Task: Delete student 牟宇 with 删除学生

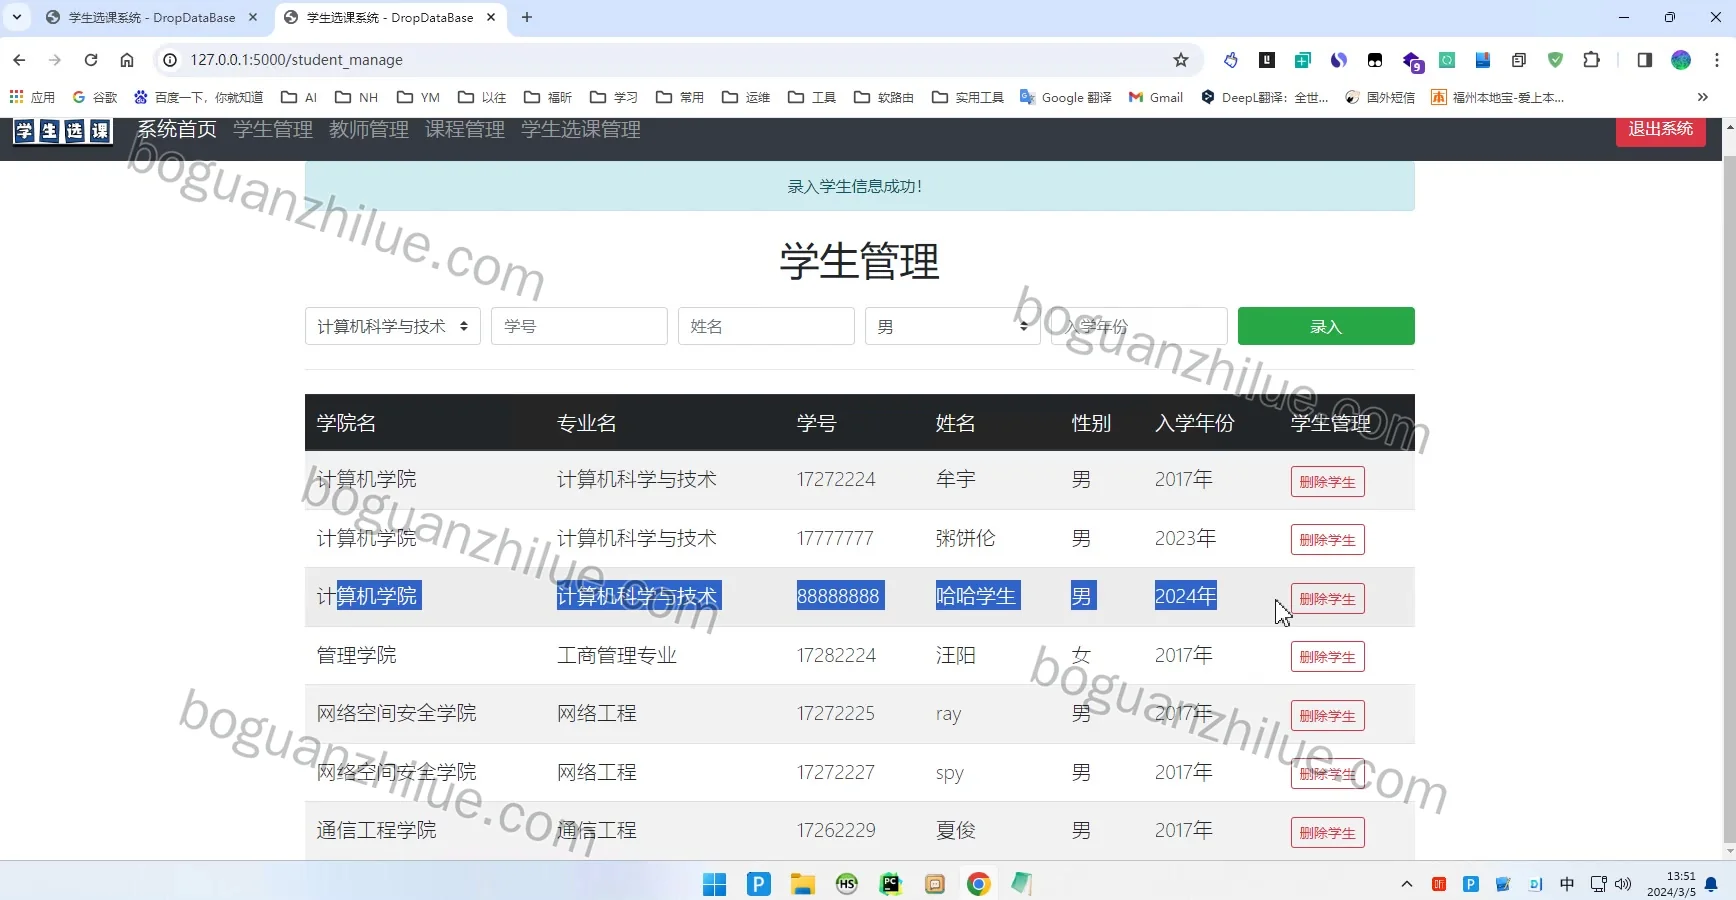Action: tap(1328, 482)
